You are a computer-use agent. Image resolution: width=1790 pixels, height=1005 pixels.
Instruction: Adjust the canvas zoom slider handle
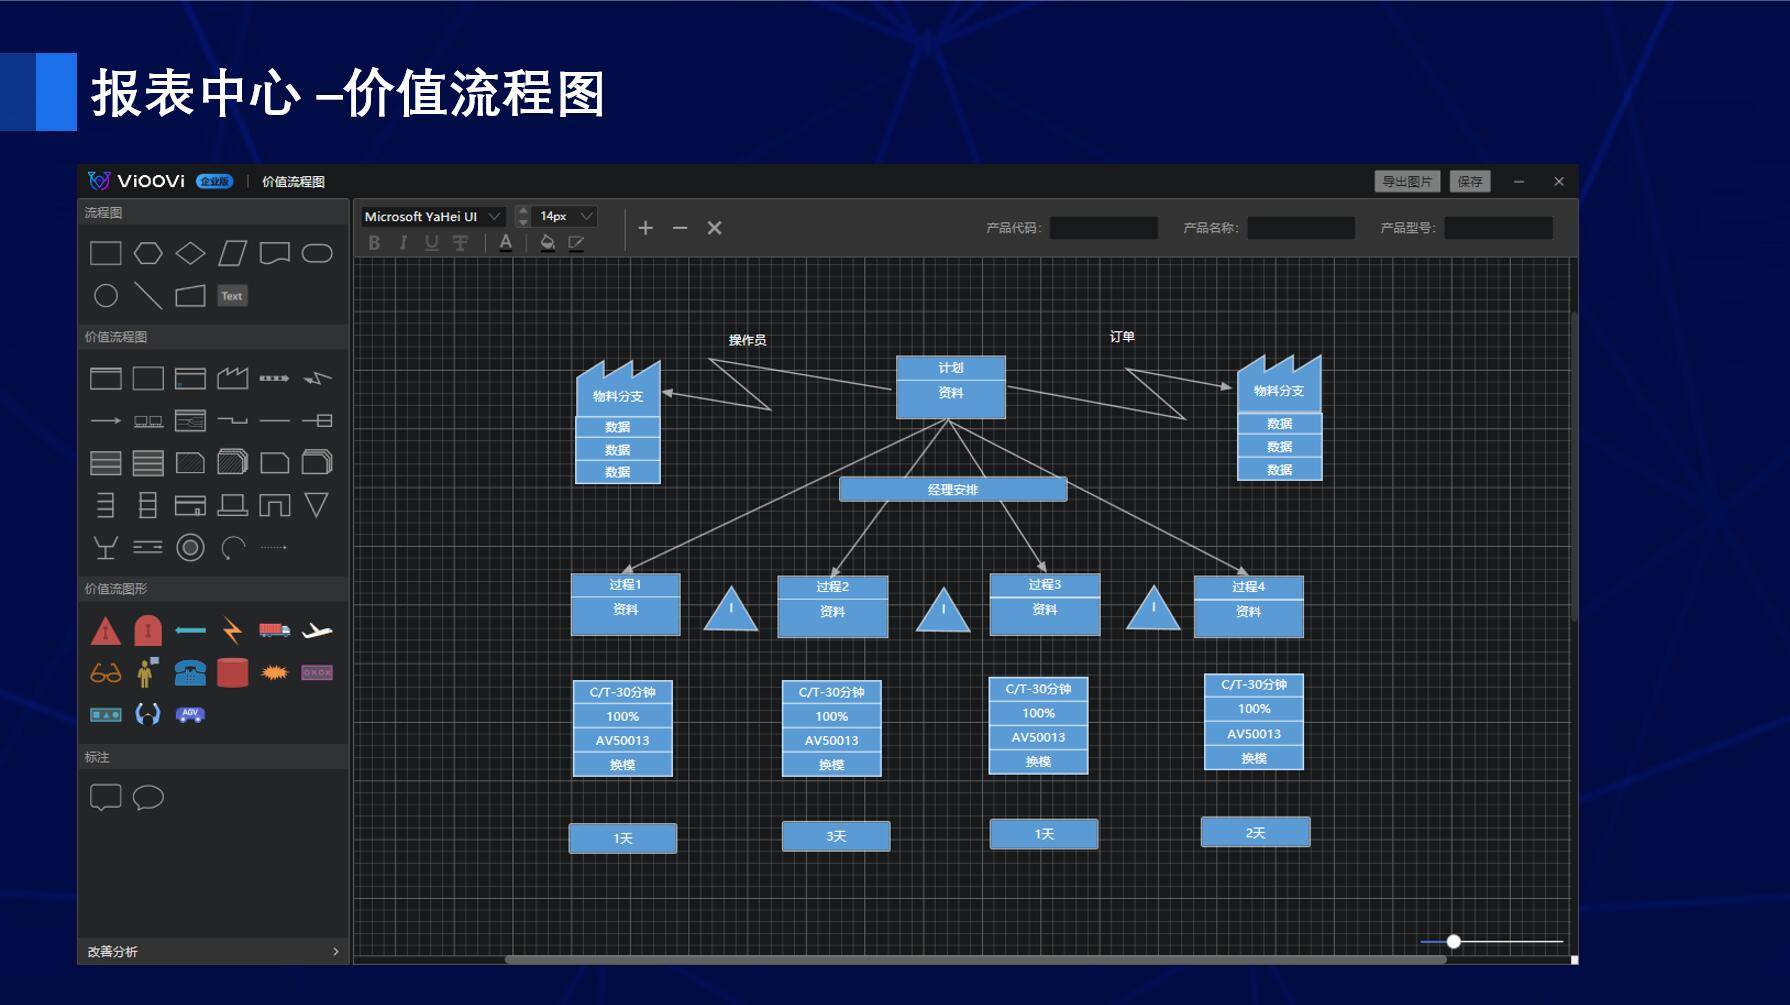click(1454, 941)
